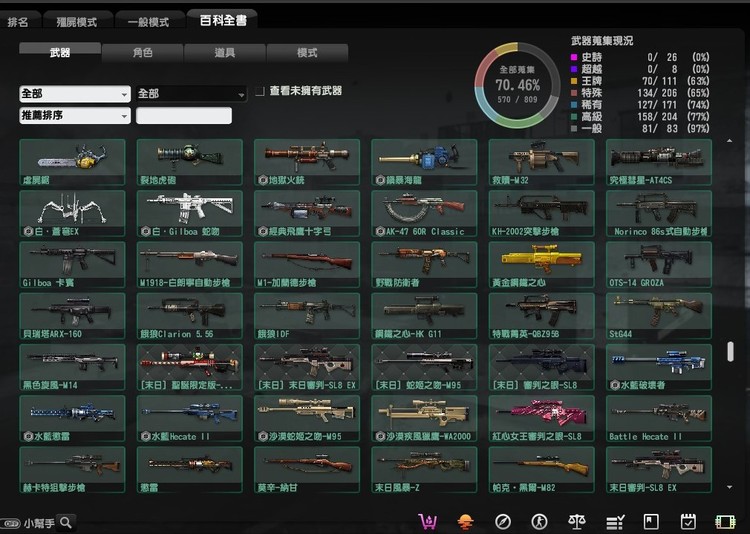This screenshot has height=534, width=750.
Task: Switch to the 殭屍模式 tab
Action: tap(77, 22)
